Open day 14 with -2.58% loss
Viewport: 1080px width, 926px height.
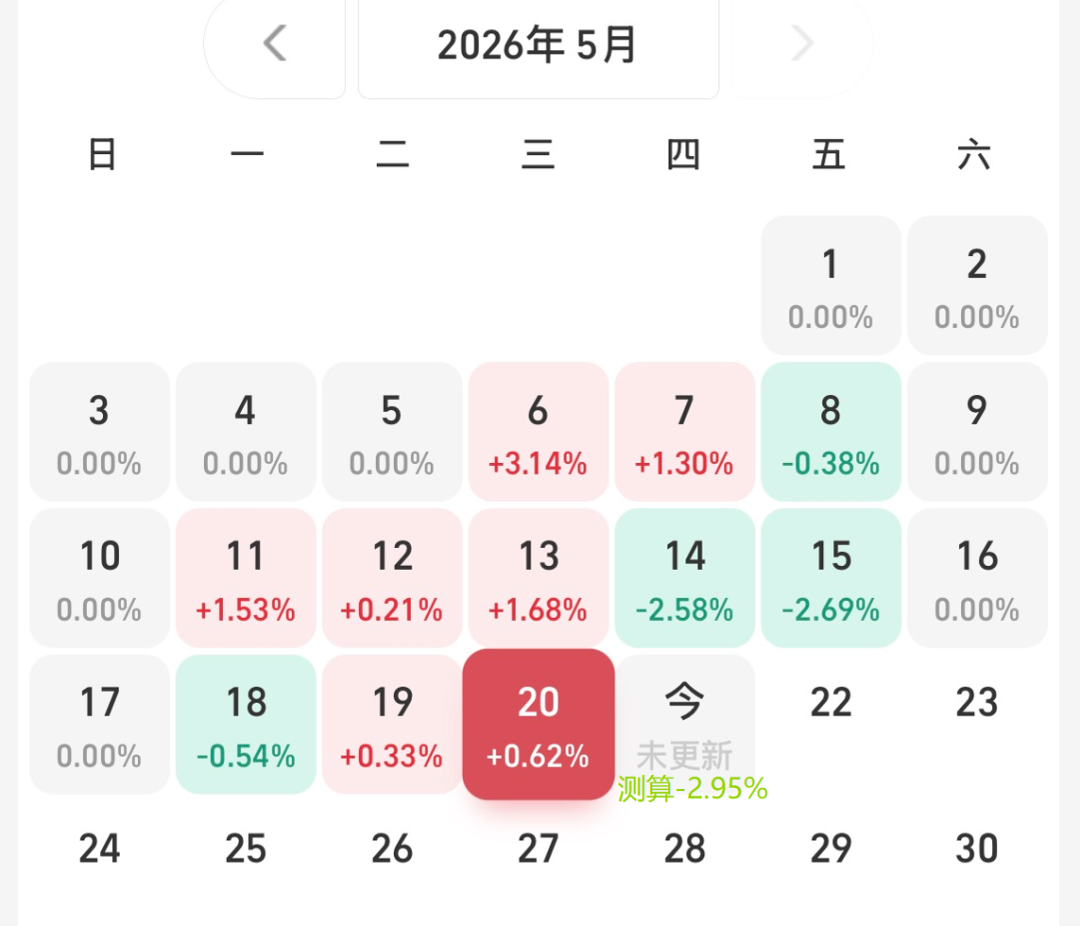click(685, 578)
